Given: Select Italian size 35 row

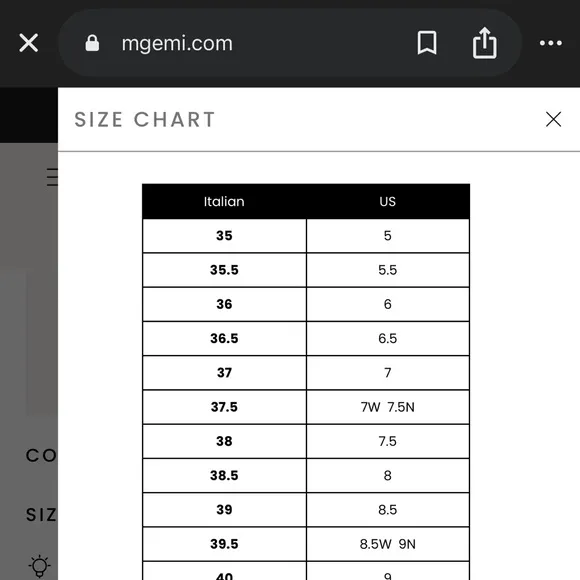Looking at the screenshot, I should [306, 236].
